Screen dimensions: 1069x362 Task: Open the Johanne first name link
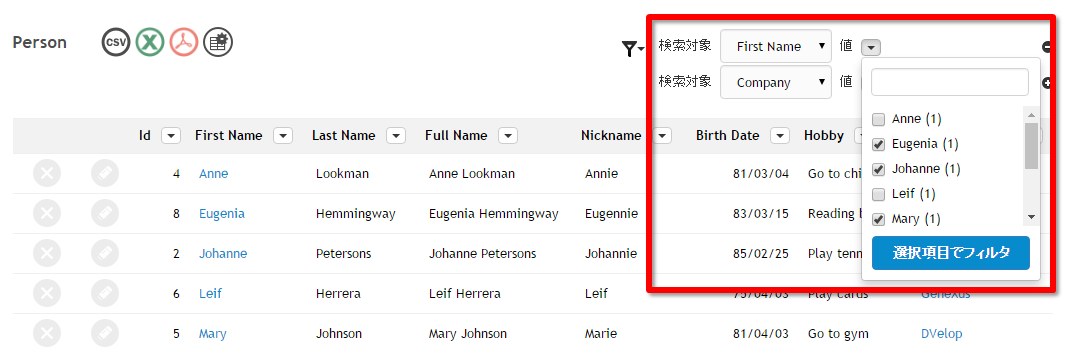pos(223,254)
